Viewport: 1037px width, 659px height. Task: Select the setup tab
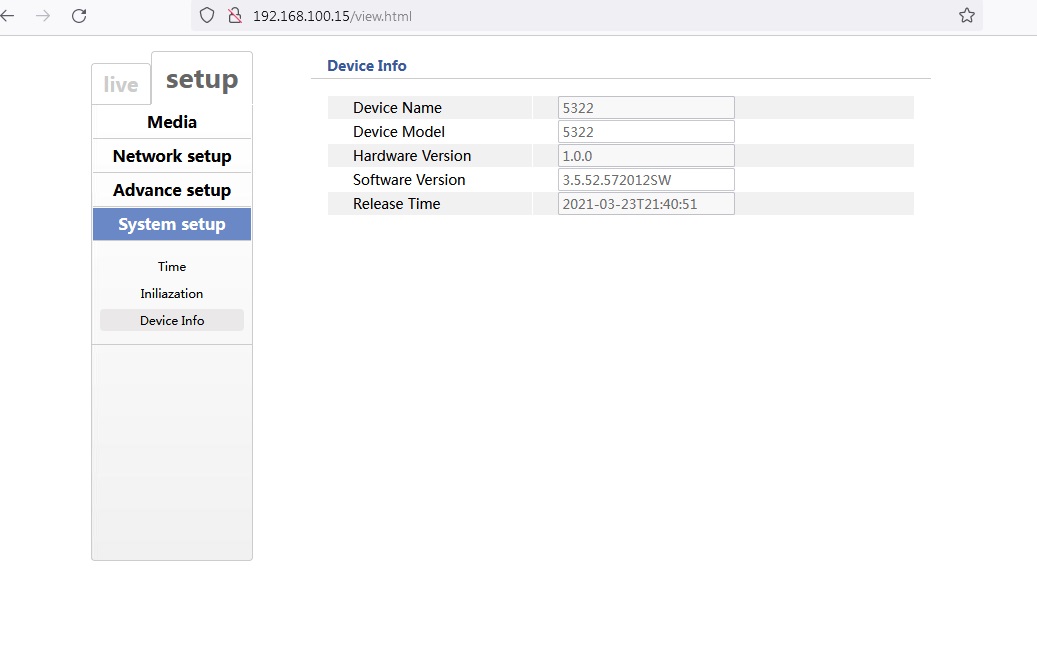click(202, 79)
